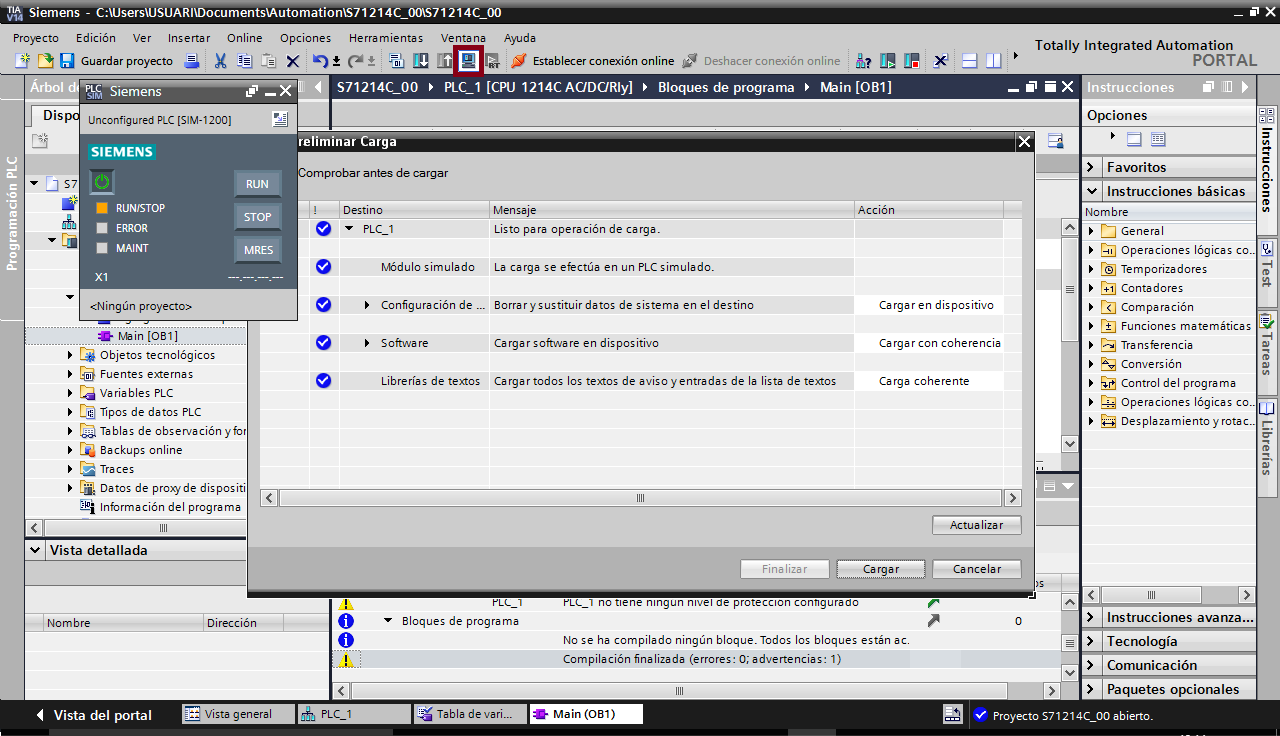
Task: Click Guardar proyecto save icon
Action: click(68, 61)
